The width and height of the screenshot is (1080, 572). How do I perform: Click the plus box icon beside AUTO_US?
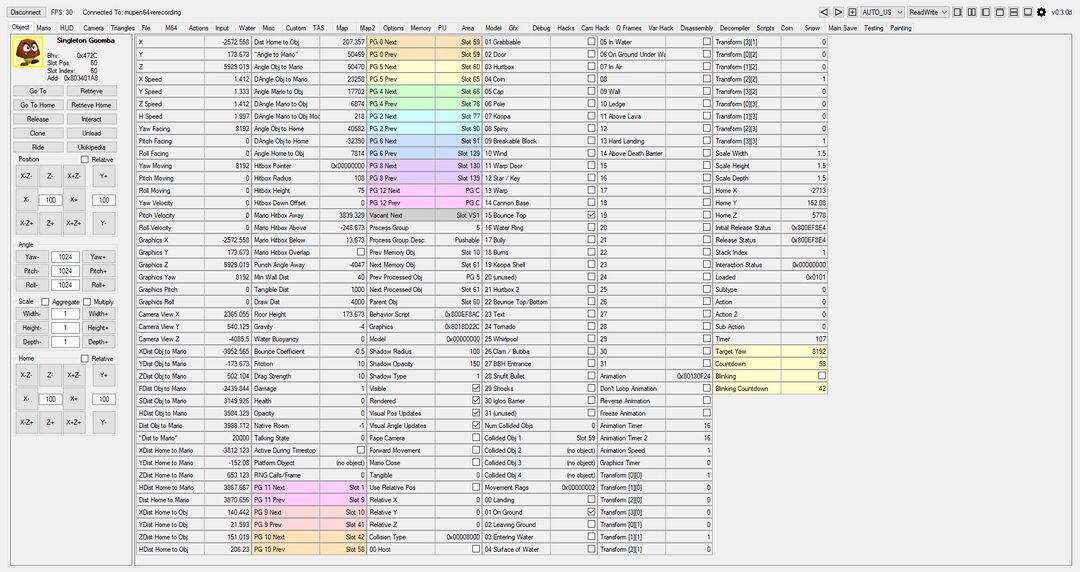click(853, 12)
